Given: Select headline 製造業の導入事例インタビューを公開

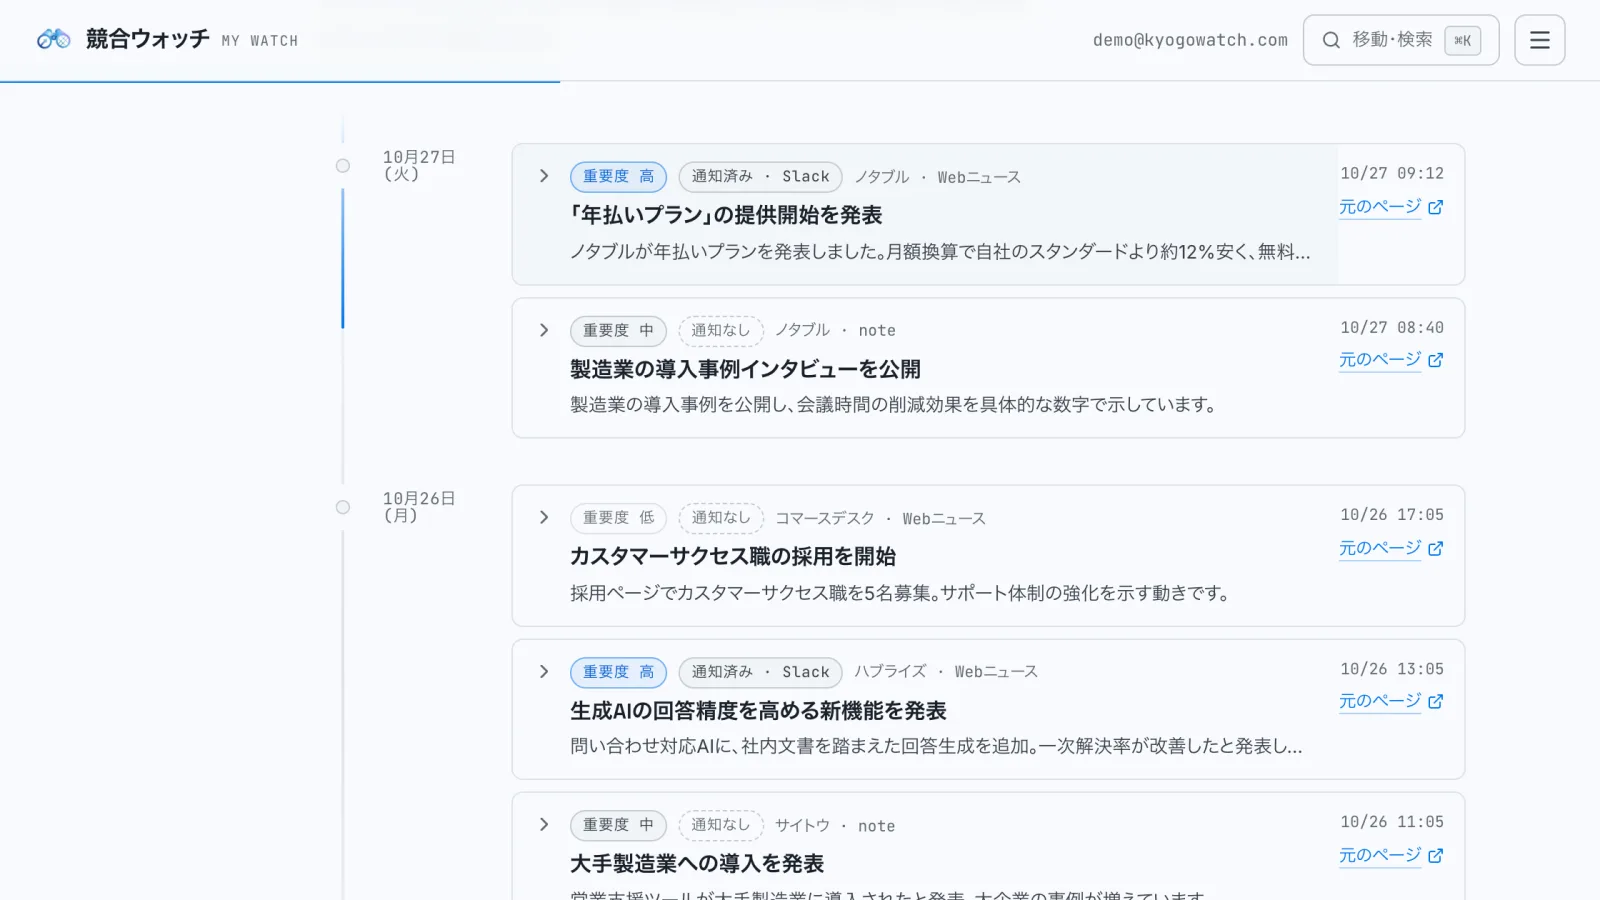Looking at the screenshot, I should point(745,369).
